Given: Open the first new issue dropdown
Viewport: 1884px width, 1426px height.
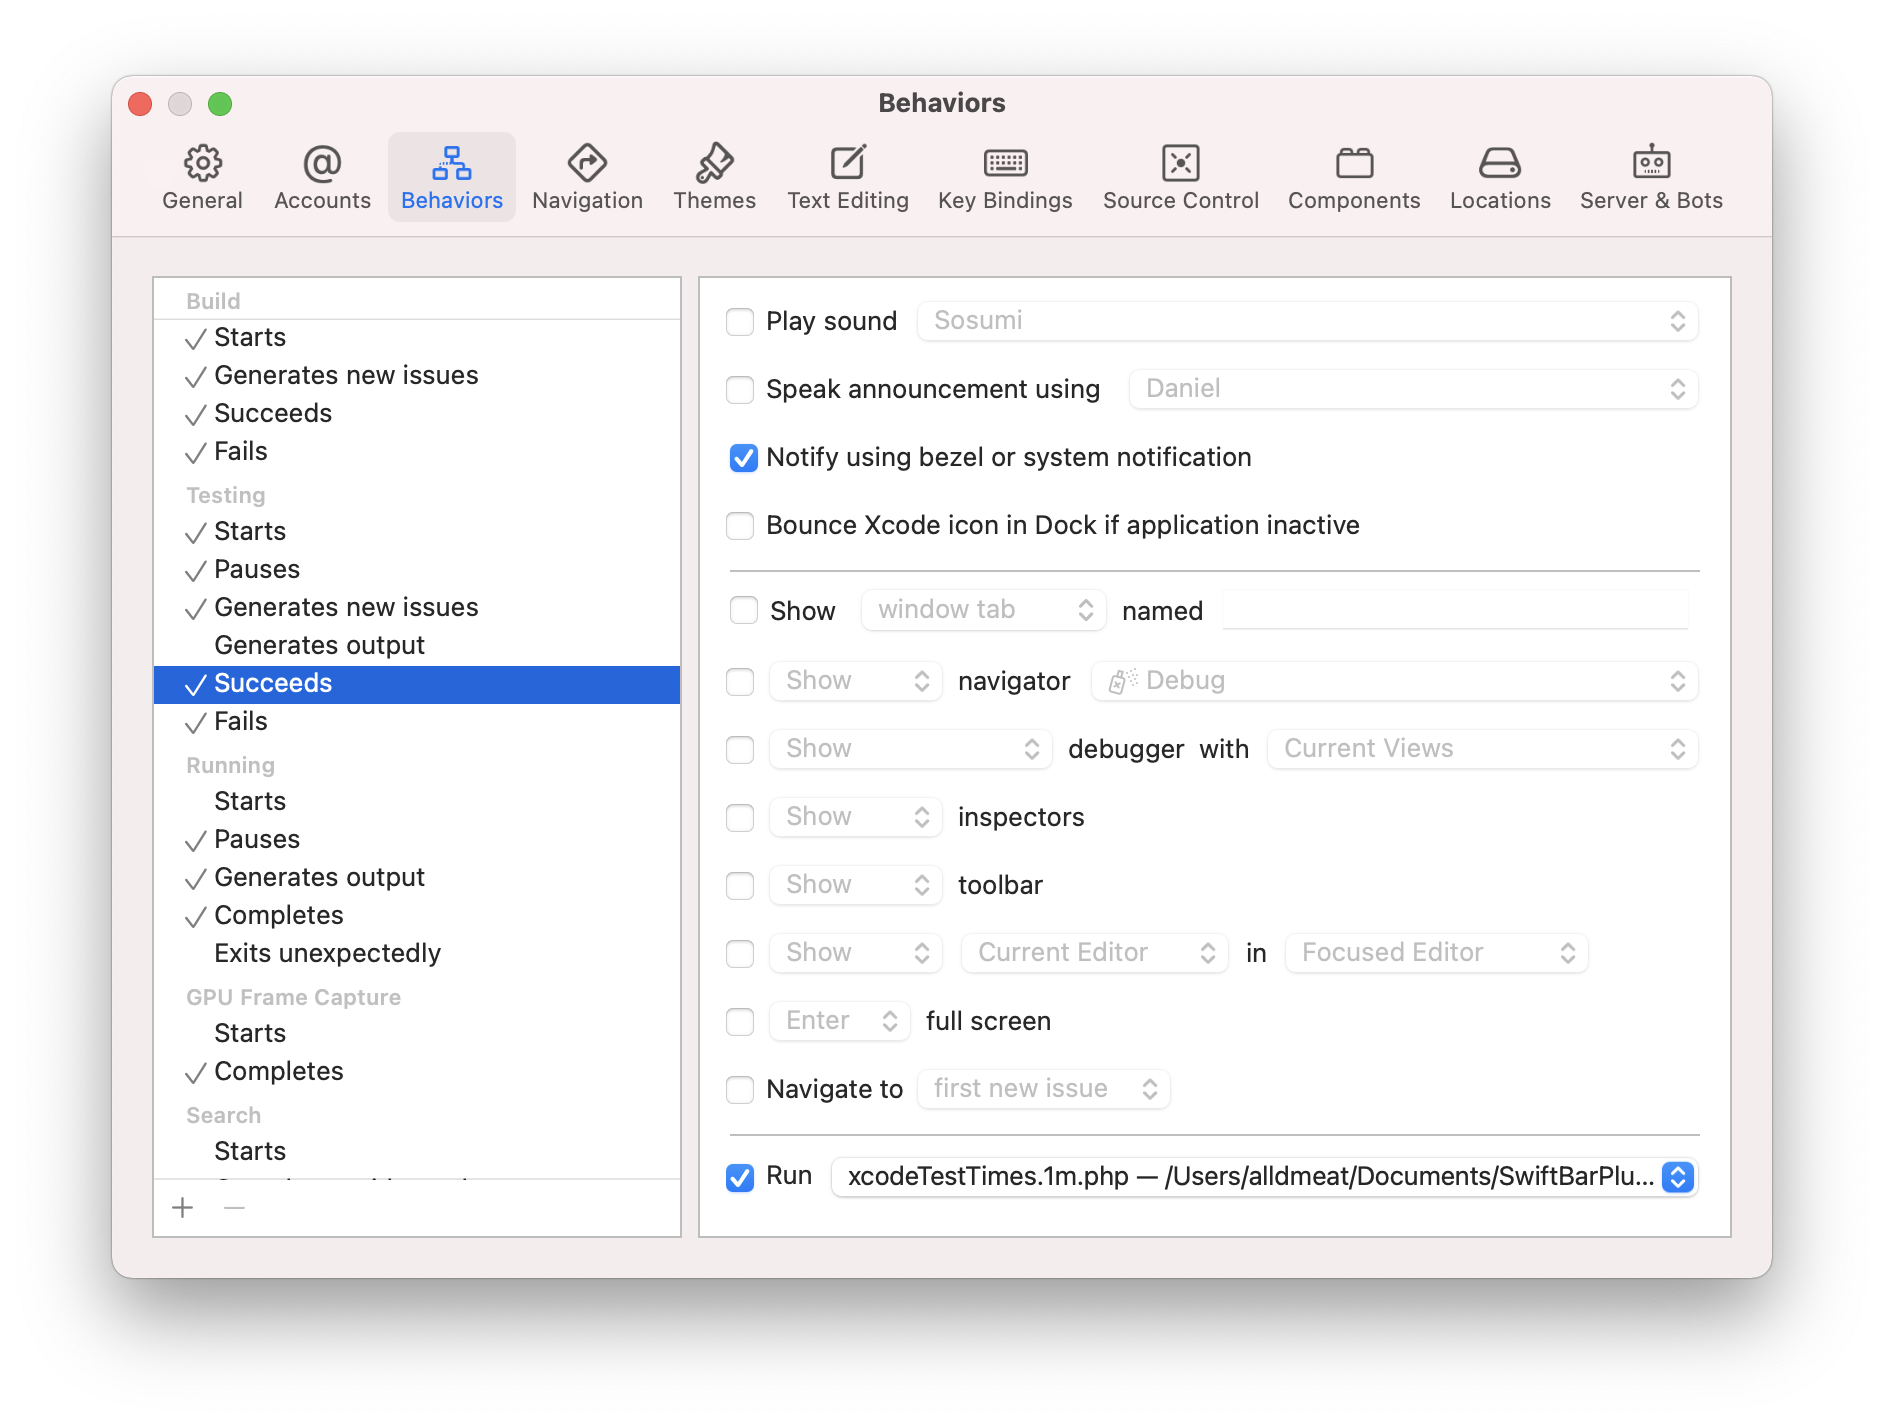Looking at the screenshot, I should click(x=1043, y=1089).
